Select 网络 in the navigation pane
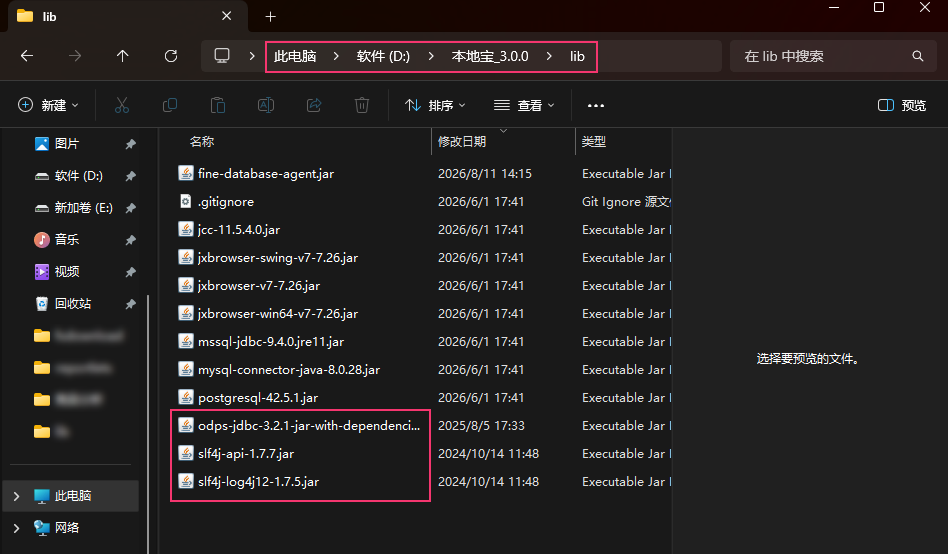Viewport: 948px width, 554px height. (67, 528)
